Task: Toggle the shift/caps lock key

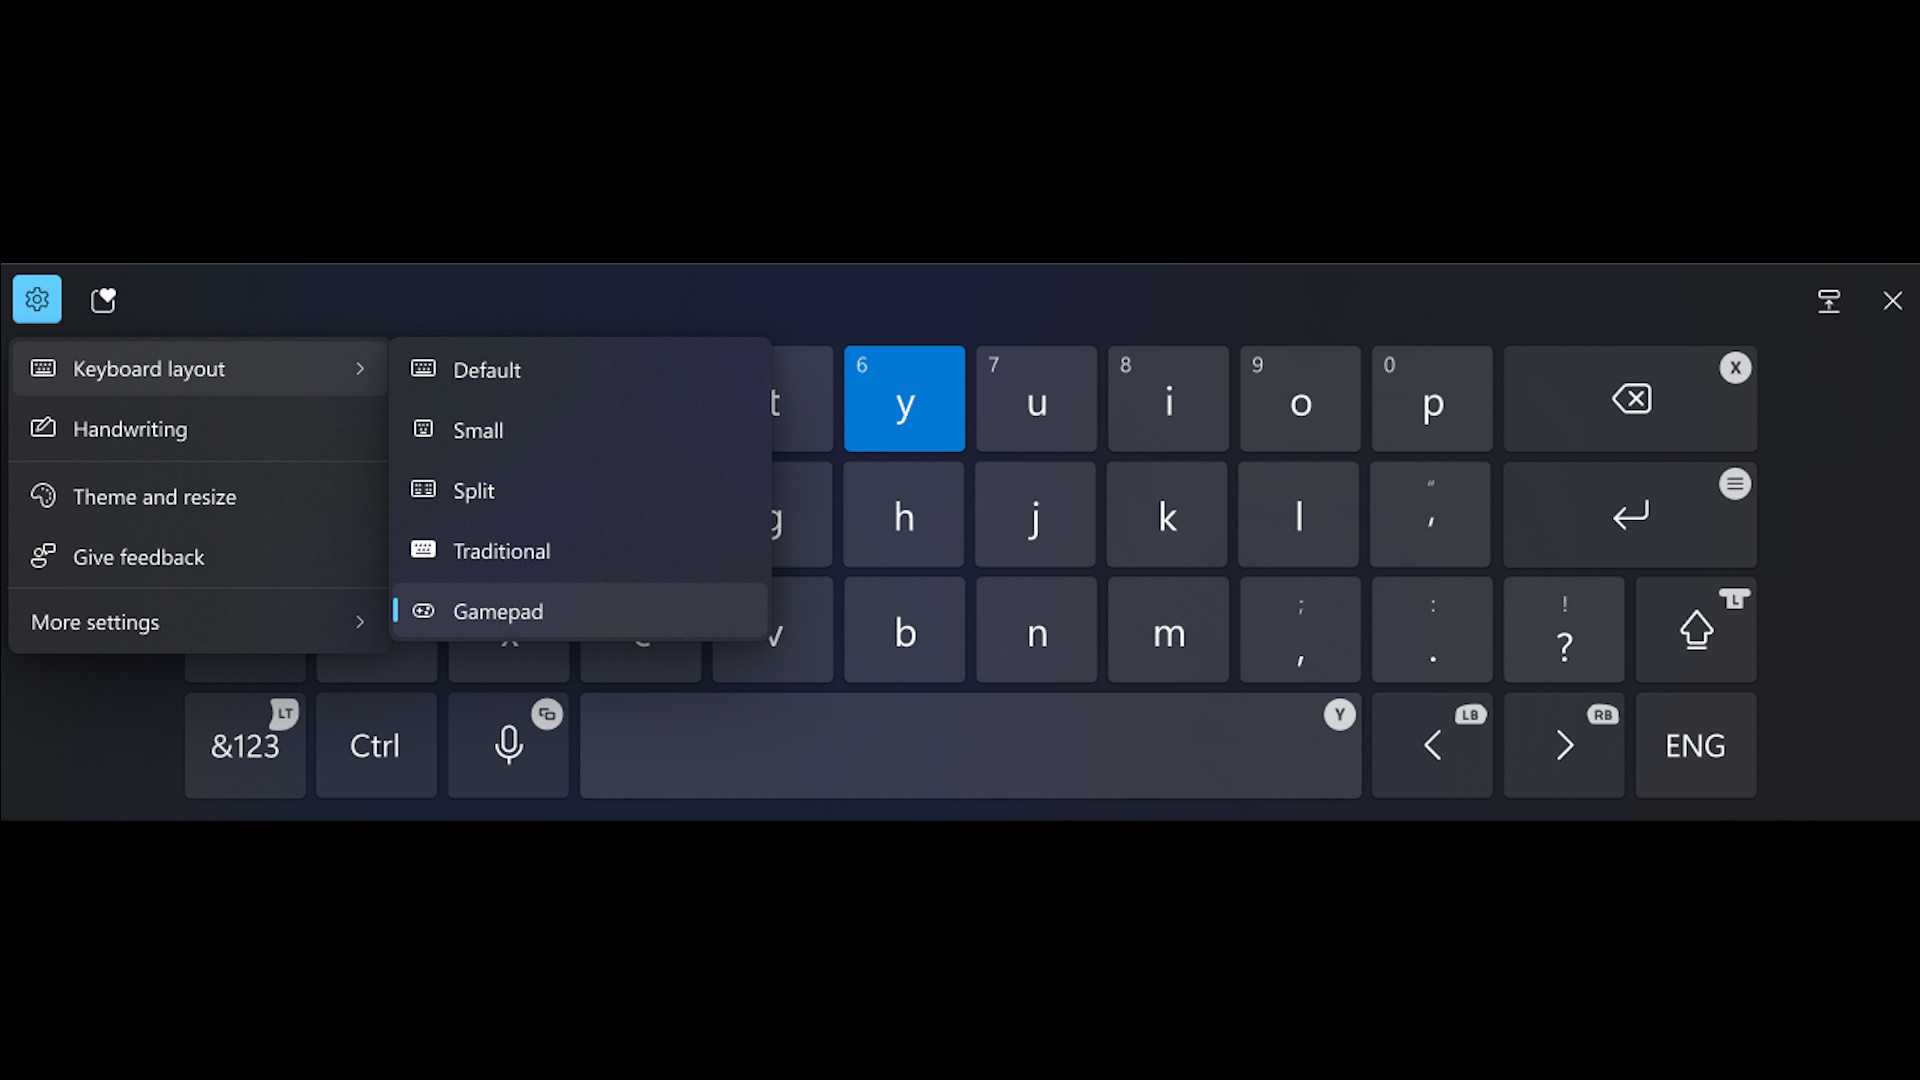Action: 1696,629
